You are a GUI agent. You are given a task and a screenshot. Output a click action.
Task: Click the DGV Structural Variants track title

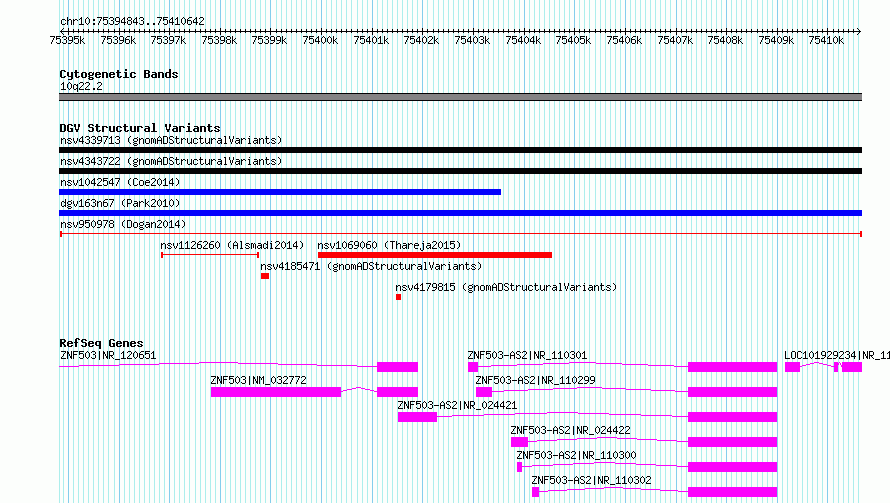[x=140, y=128]
